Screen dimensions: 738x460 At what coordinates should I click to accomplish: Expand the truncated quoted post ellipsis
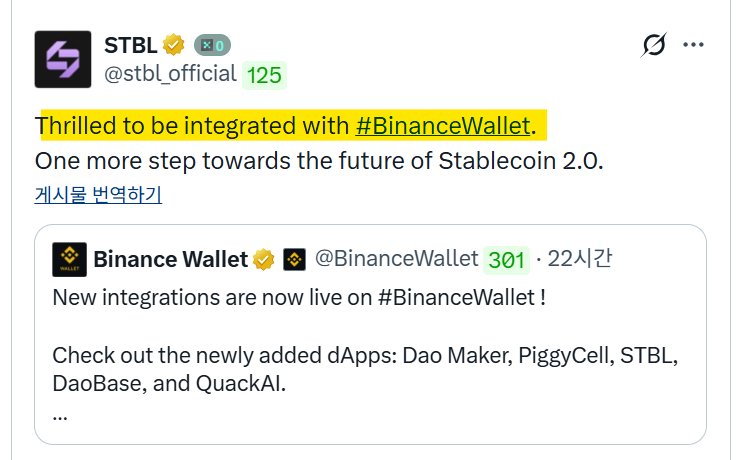(60, 412)
